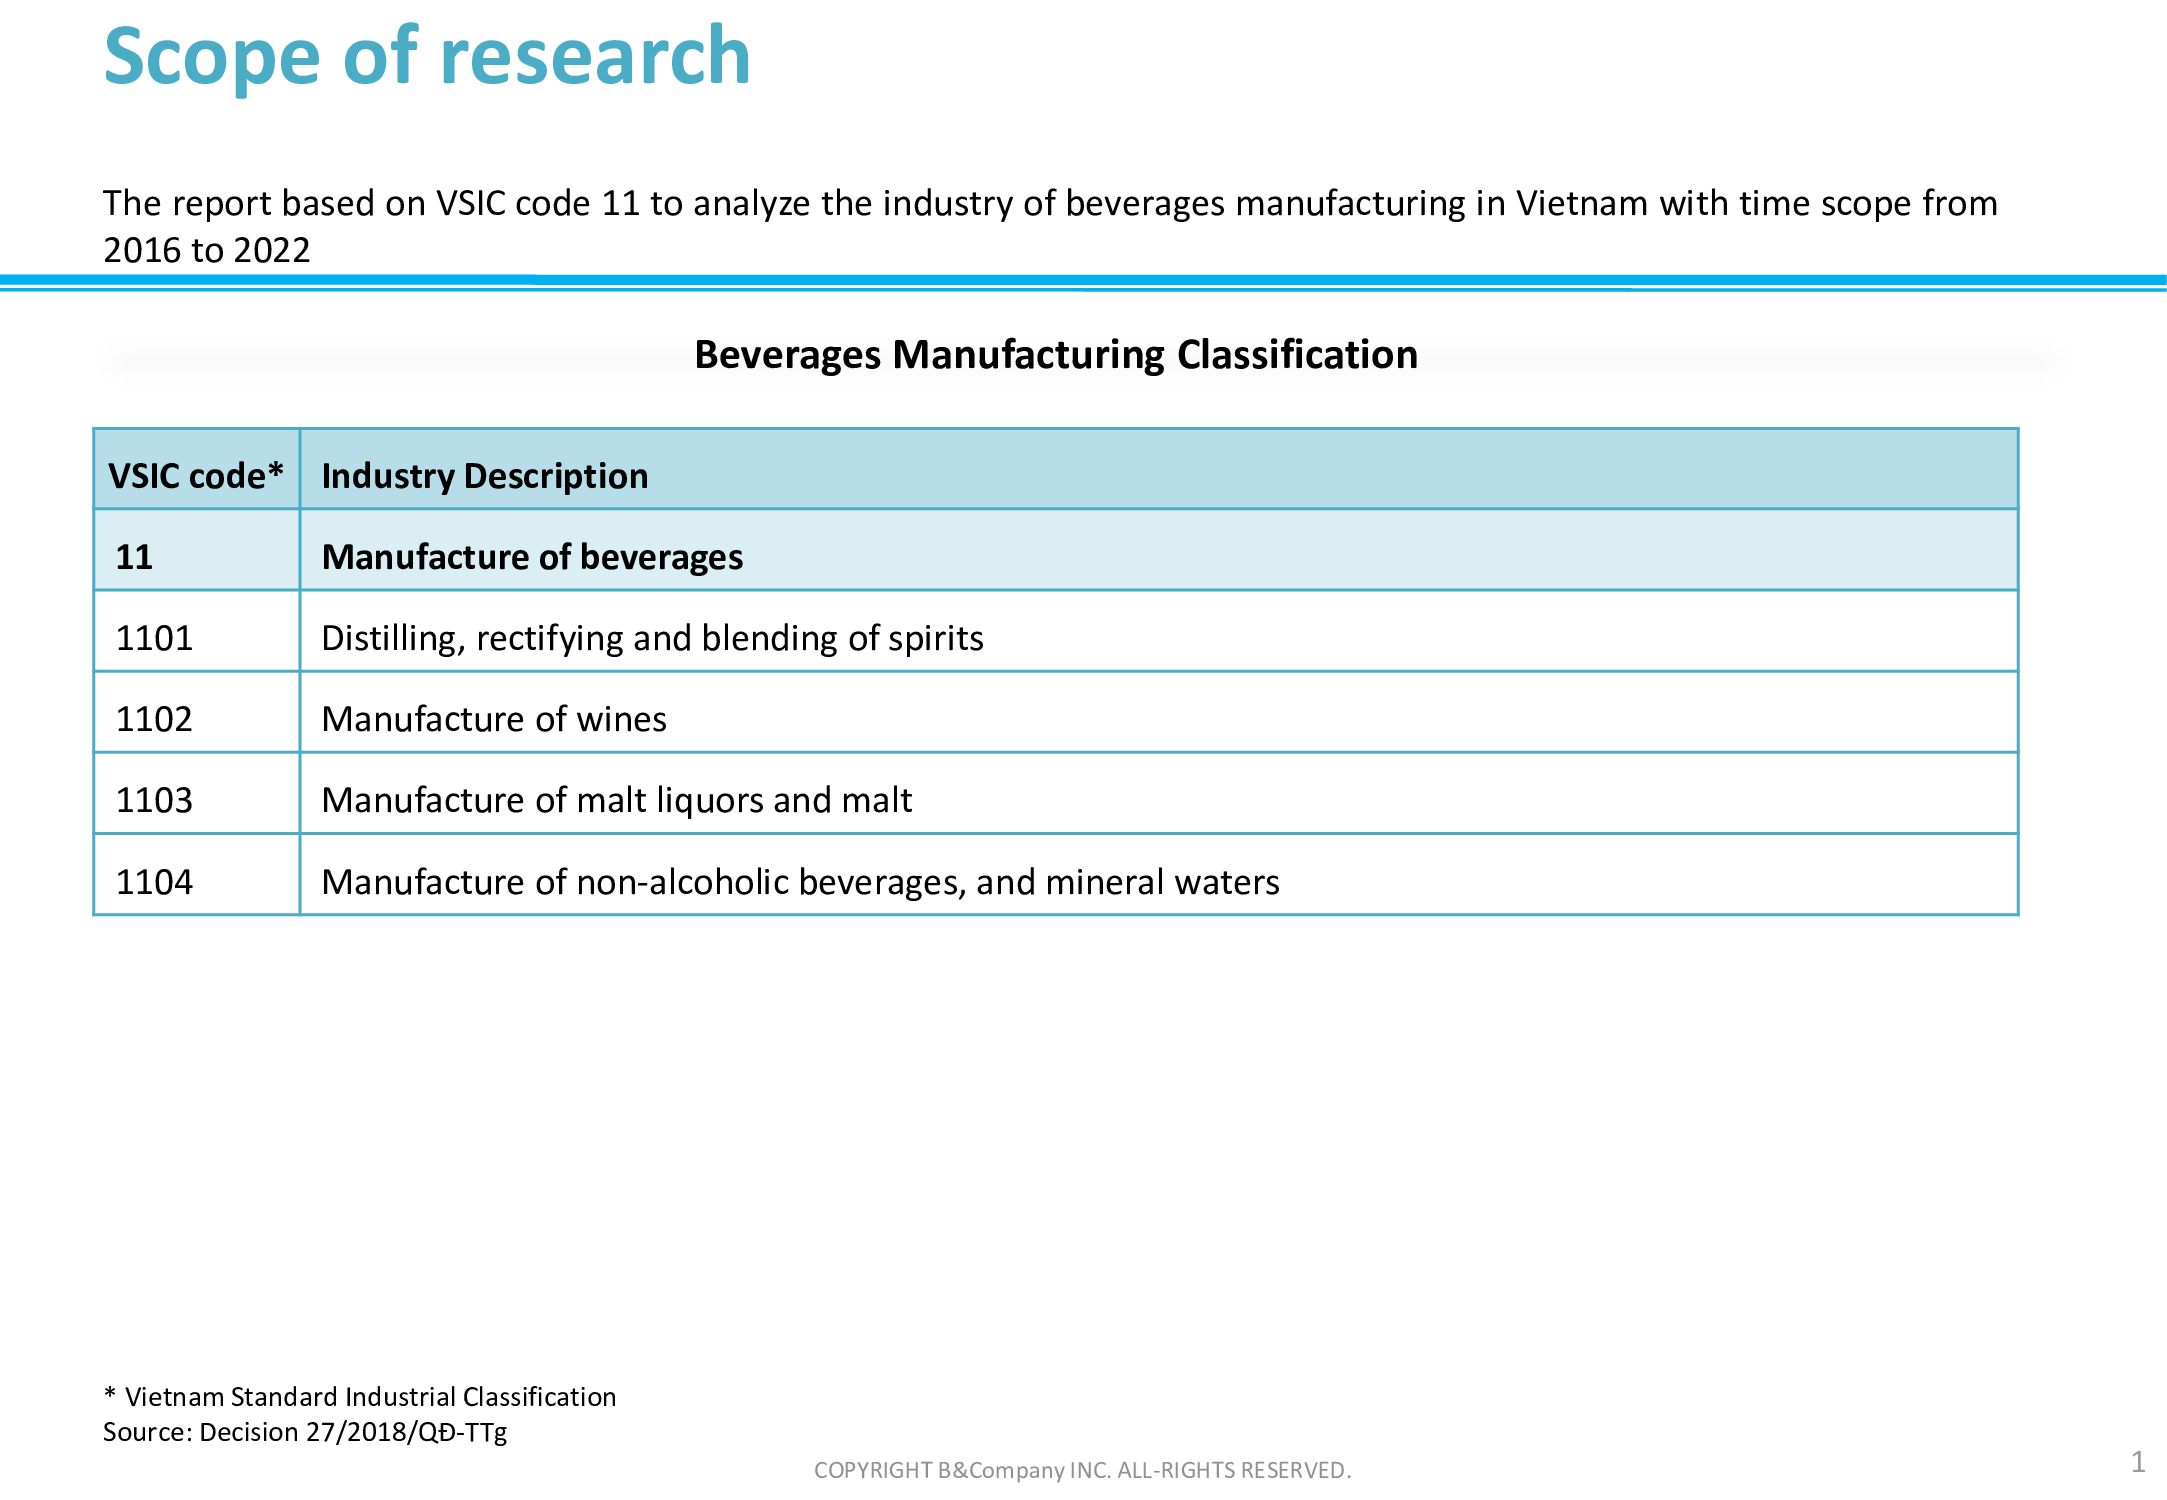Click the 'Source: Decision 27/2018/QĐ-TTg' line
This screenshot has height=1500, width=2167.
click(305, 1431)
